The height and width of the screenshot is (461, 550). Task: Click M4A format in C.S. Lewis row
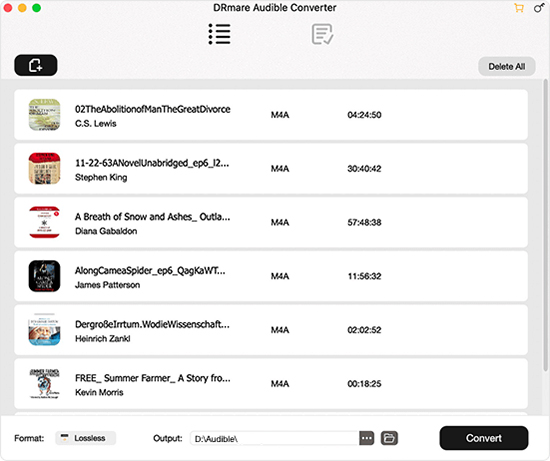click(x=280, y=115)
